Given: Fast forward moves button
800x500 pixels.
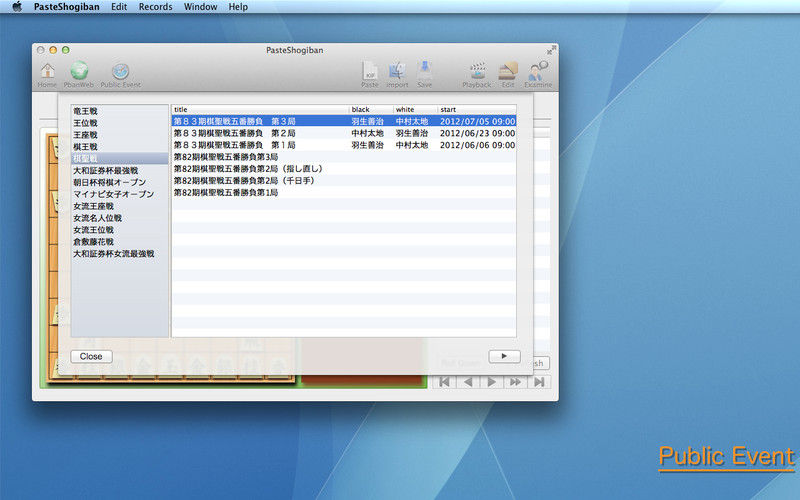Looking at the screenshot, I should point(515,382).
